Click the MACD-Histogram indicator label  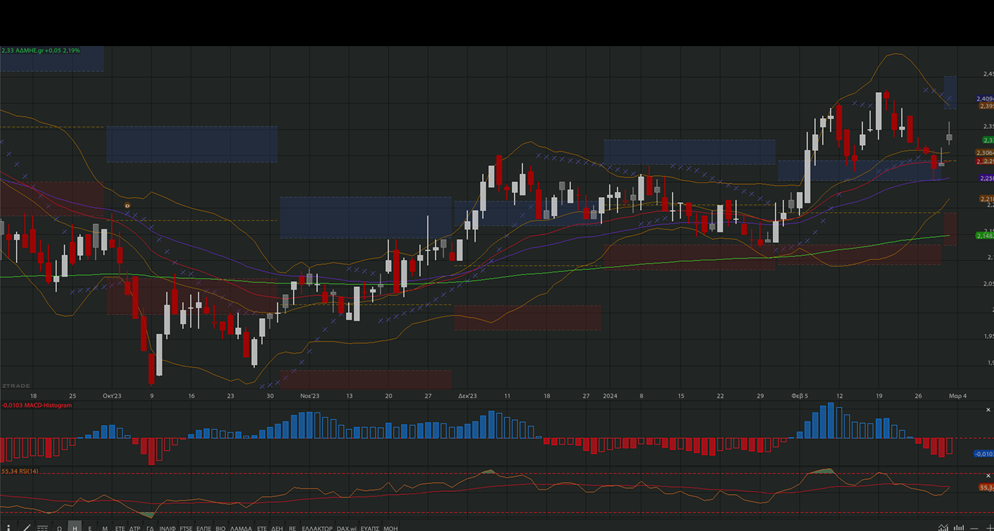coord(37,405)
